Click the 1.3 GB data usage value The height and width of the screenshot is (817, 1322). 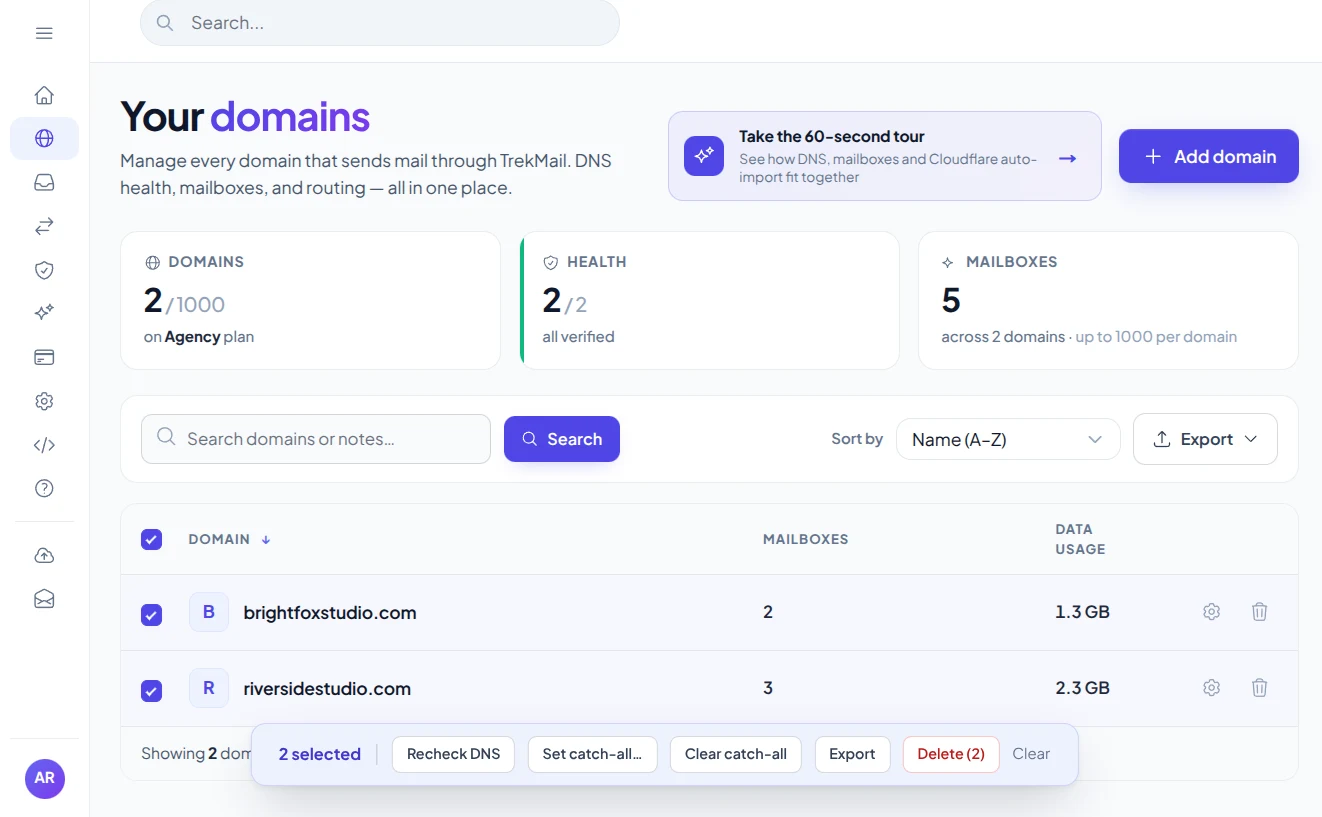[1082, 612]
